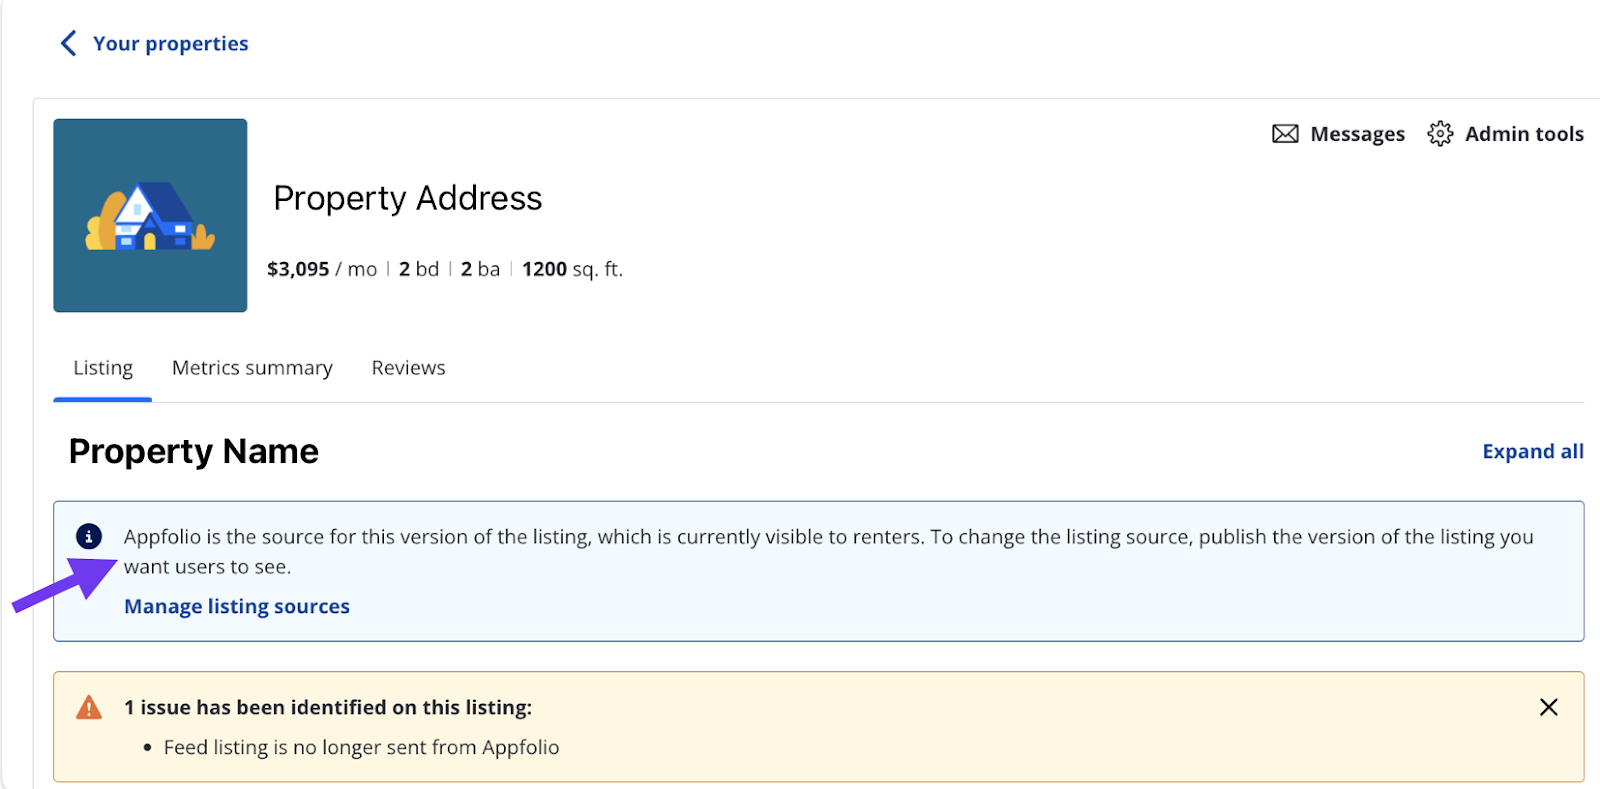Select the Listing tab
The width and height of the screenshot is (1600, 789).
click(103, 368)
